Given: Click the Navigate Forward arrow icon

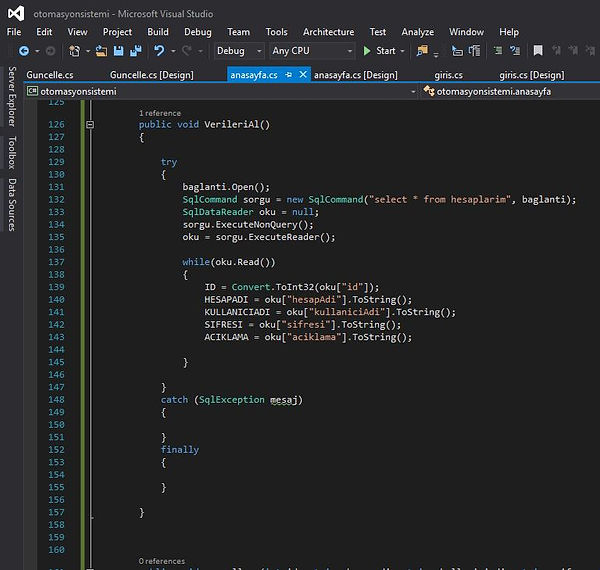Looking at the screenshot, I should click(50, 51).
